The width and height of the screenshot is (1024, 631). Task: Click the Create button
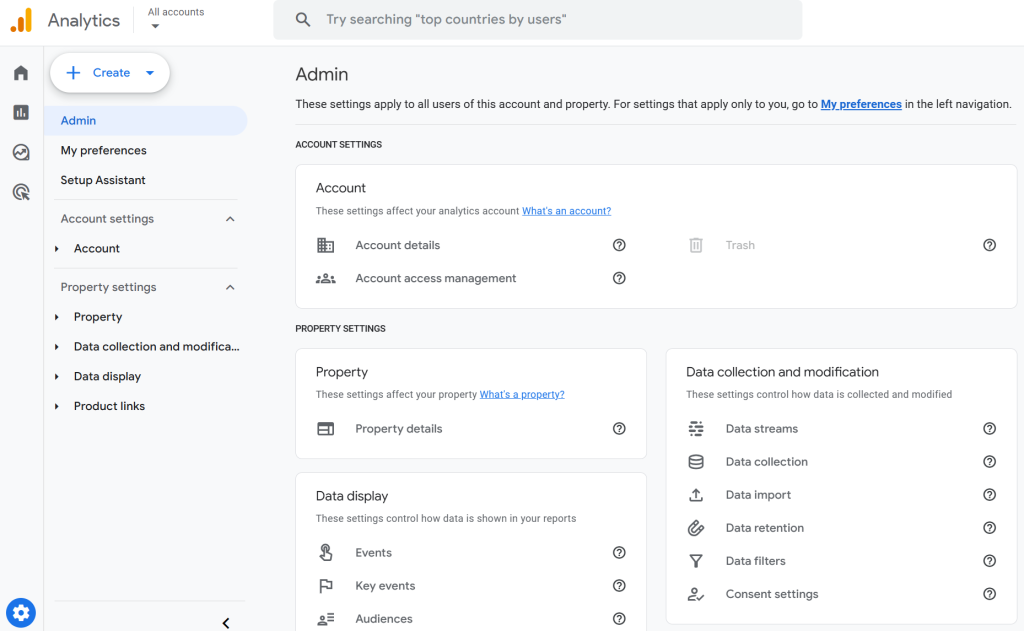point(110,73)
